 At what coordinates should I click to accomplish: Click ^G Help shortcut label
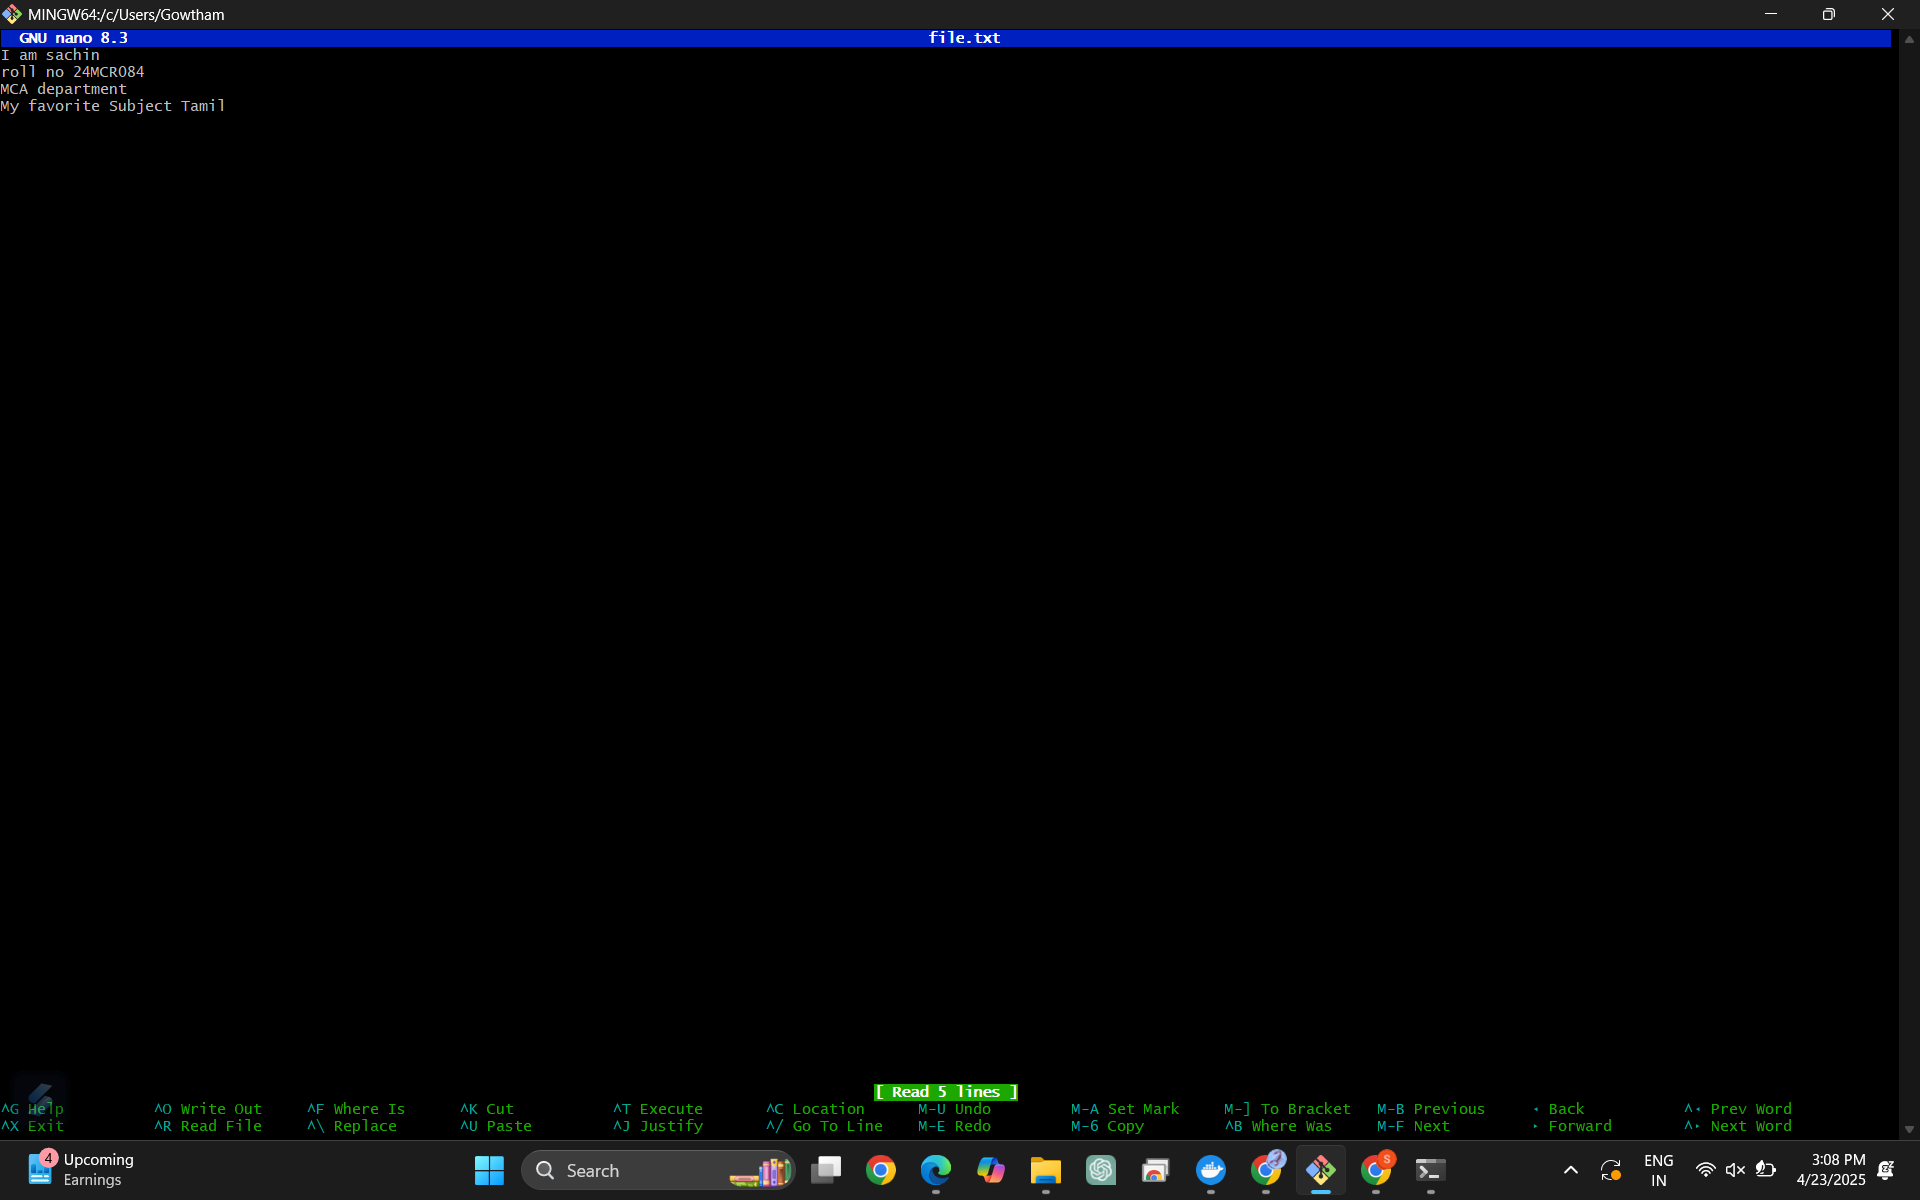(33, 1109)
